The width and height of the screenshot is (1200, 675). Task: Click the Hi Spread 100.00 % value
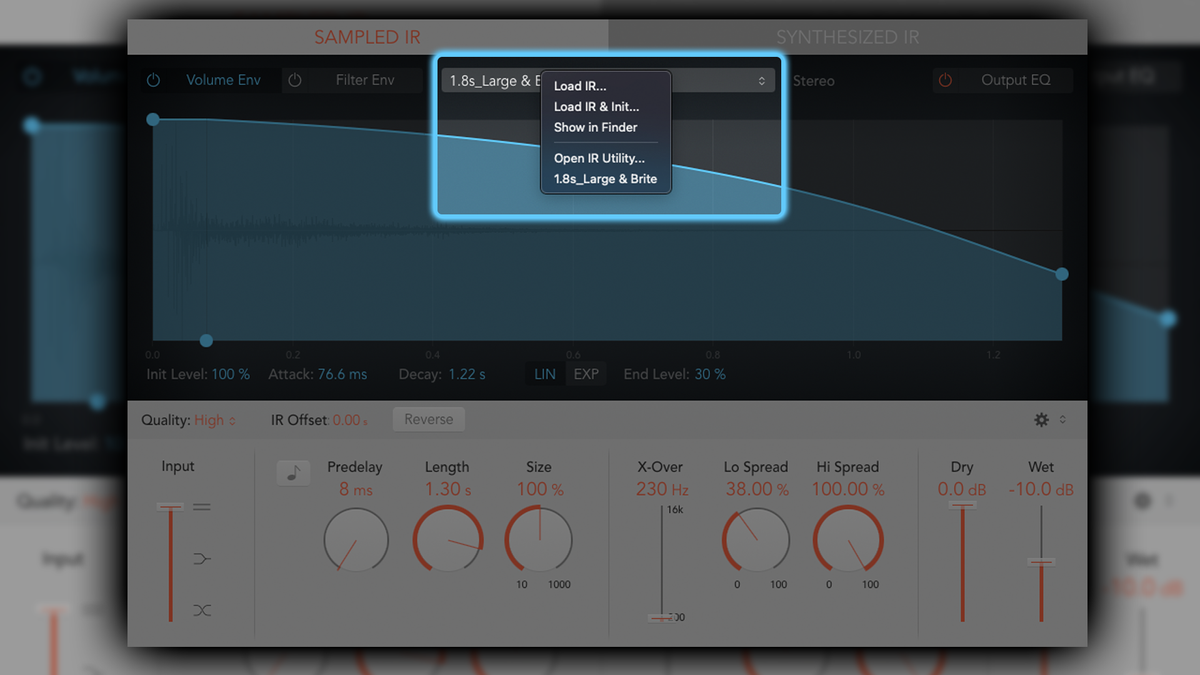click(x=848, y=489)
